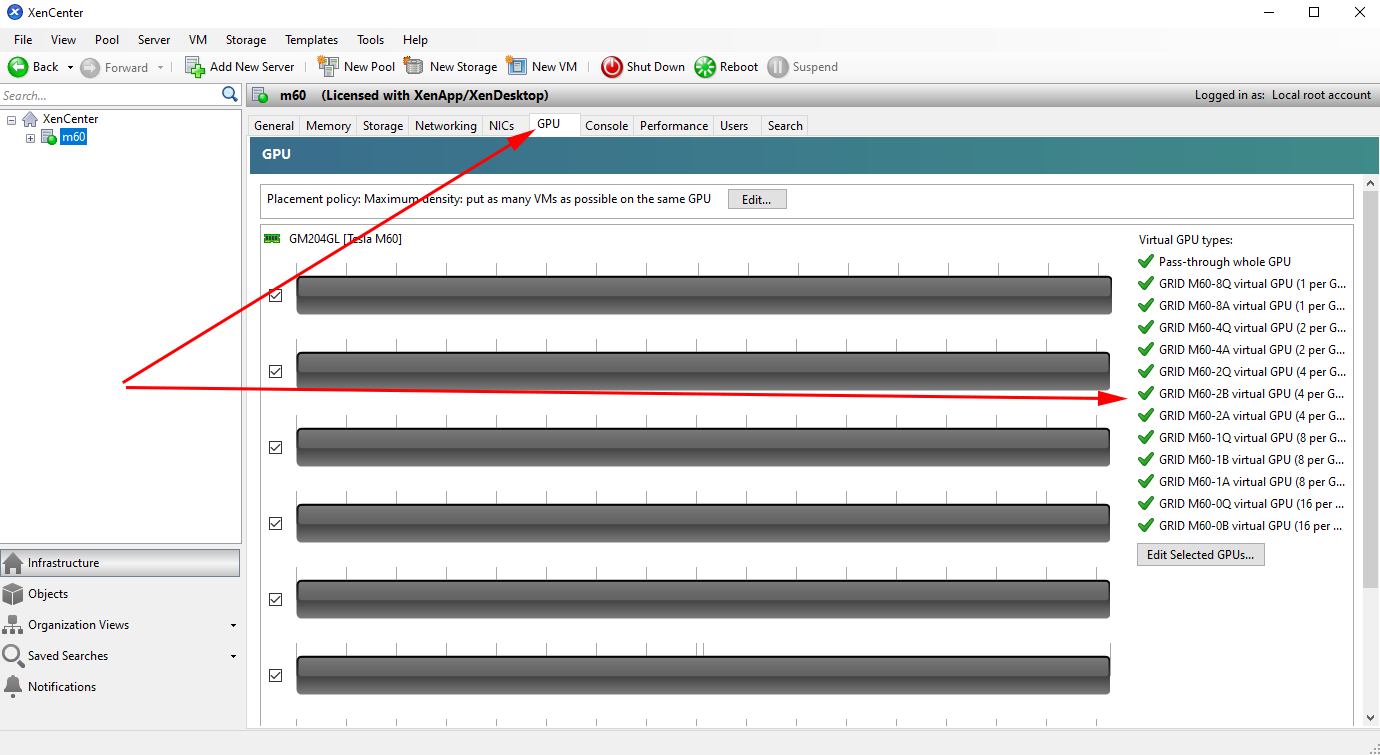This screenshot has width=1380, height=755.
Task: Click the Edit Selected GPUs... button
Action: coord(1201,555)
